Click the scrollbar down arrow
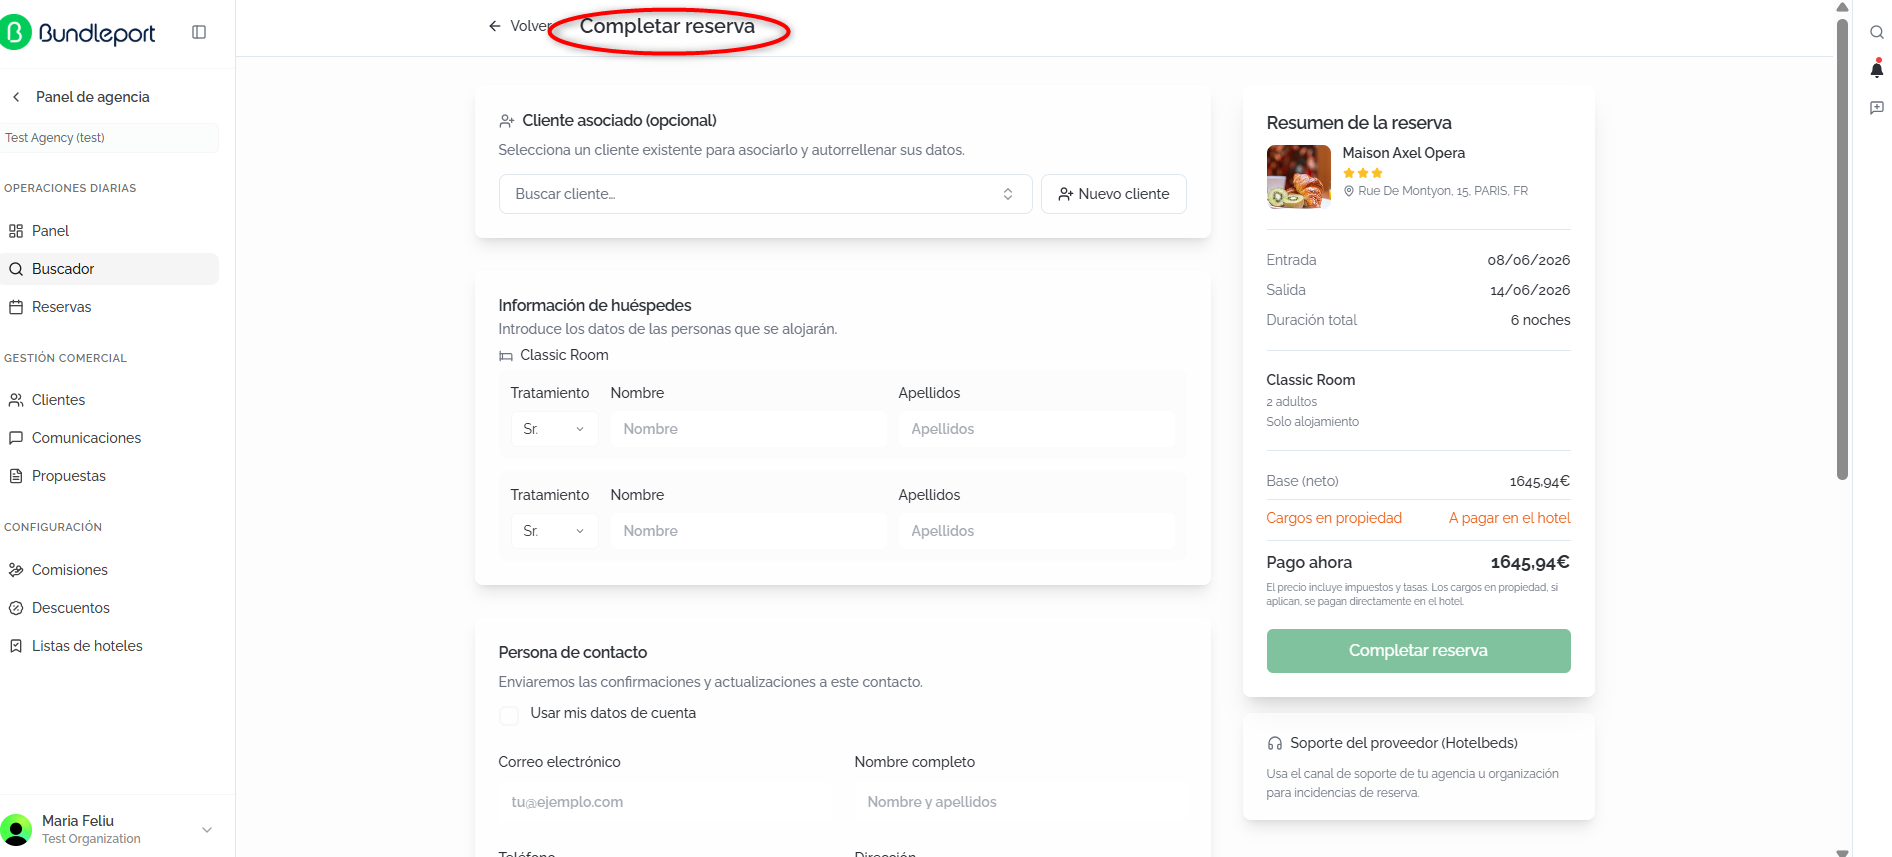This screenshot has width=1892, height=857. pos(1842,852)
